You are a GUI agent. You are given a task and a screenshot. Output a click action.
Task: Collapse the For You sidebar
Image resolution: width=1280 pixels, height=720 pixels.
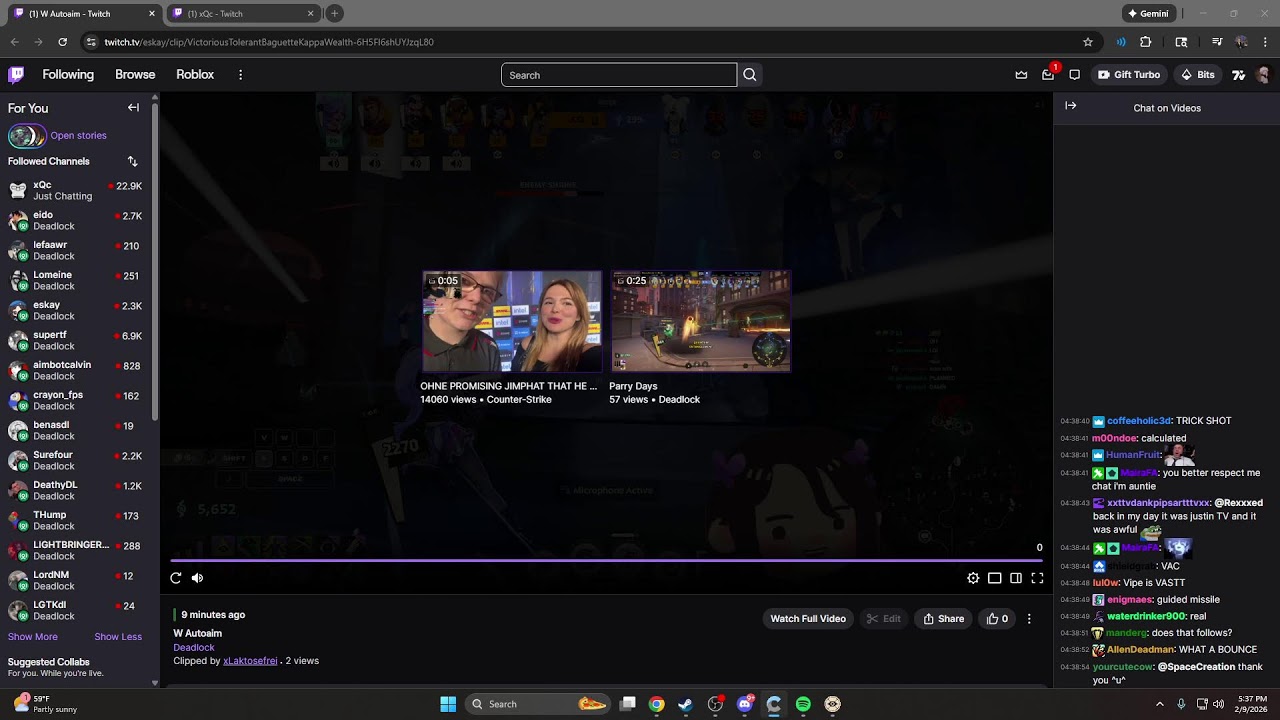(133, 108)
